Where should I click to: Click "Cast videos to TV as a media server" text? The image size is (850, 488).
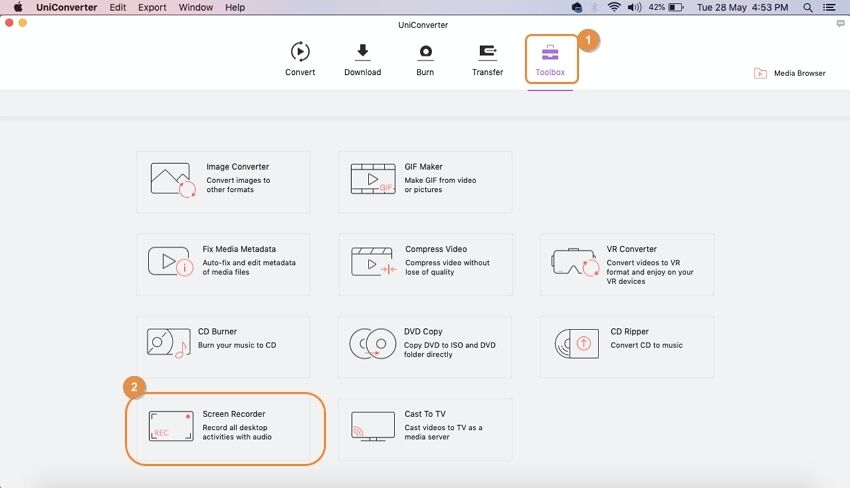pos(443,432)
